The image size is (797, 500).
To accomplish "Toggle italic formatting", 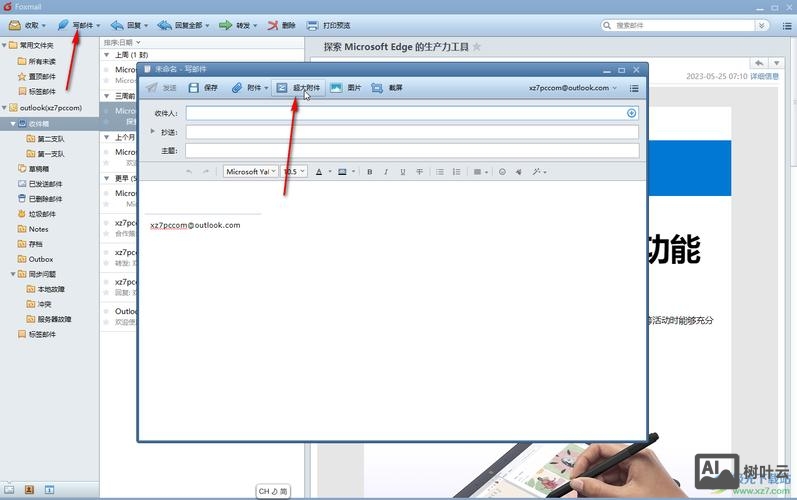I will (386, 172).
